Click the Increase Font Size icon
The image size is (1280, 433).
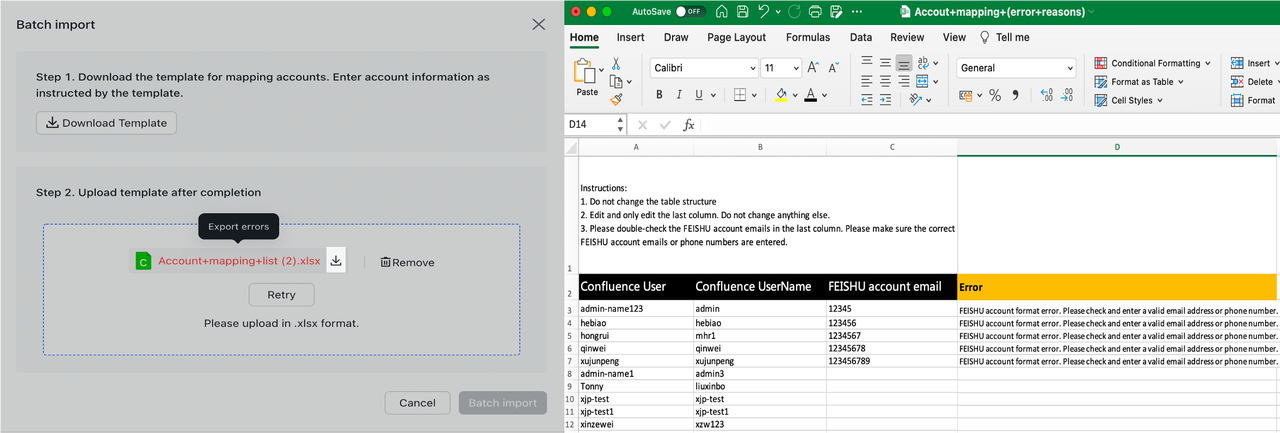pos(813,68)
